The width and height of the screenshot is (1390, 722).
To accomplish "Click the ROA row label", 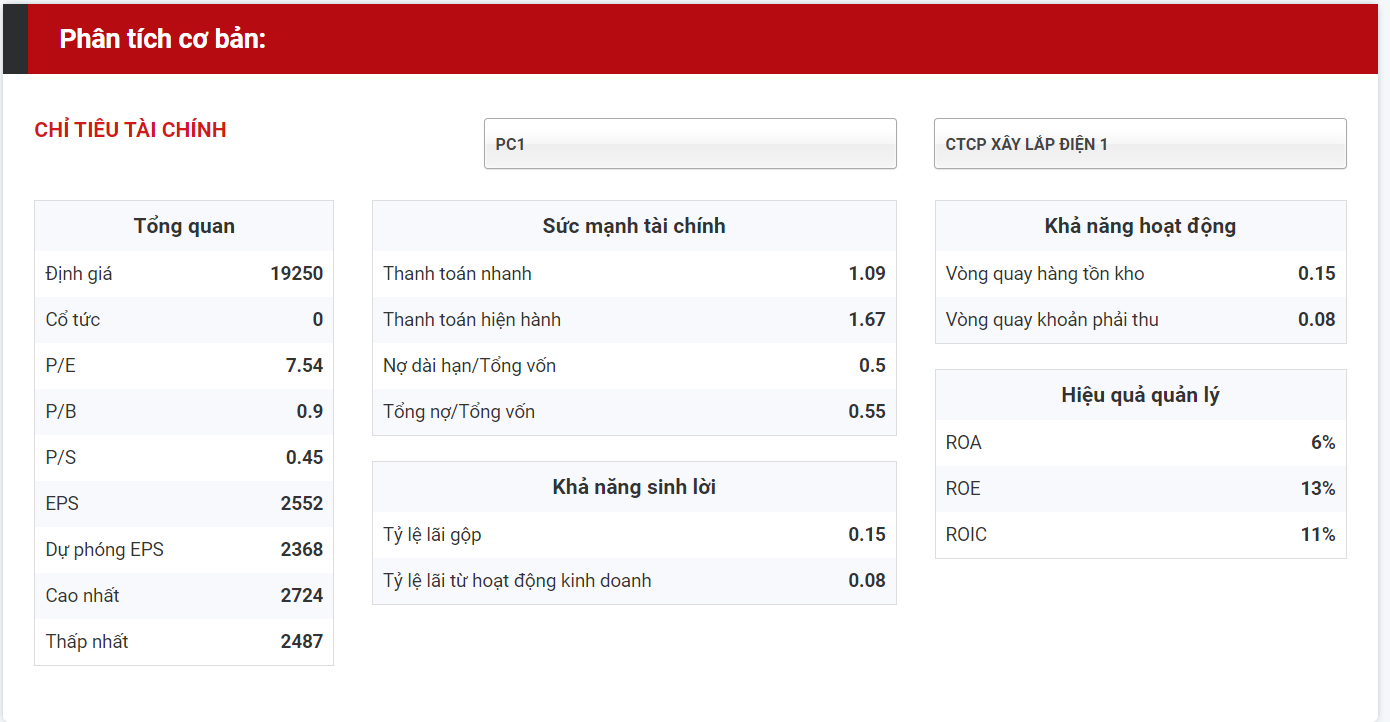I will 964,443.
